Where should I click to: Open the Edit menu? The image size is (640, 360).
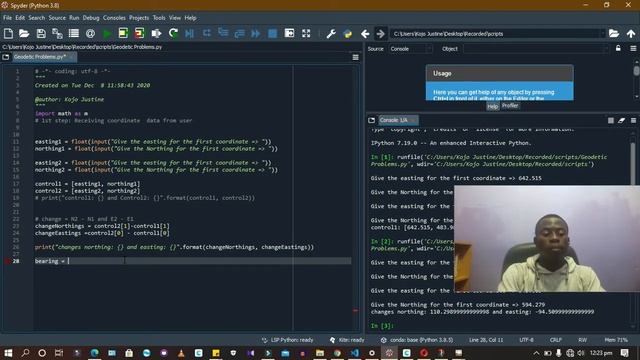20,18
